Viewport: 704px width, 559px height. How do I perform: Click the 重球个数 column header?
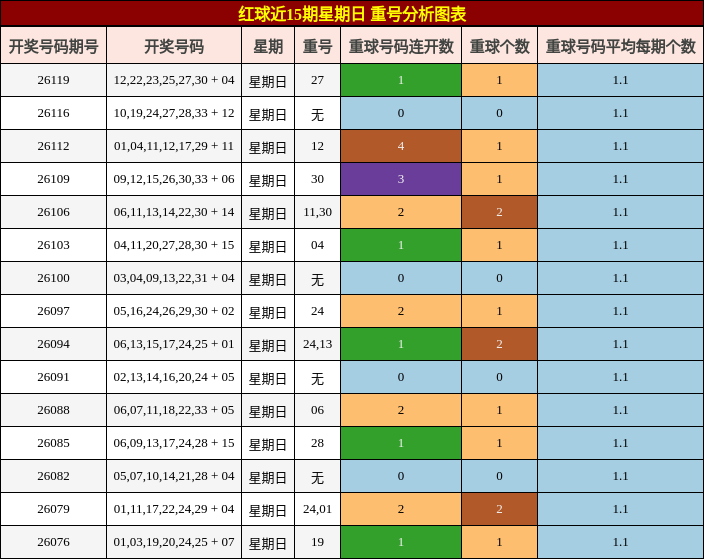499,46
